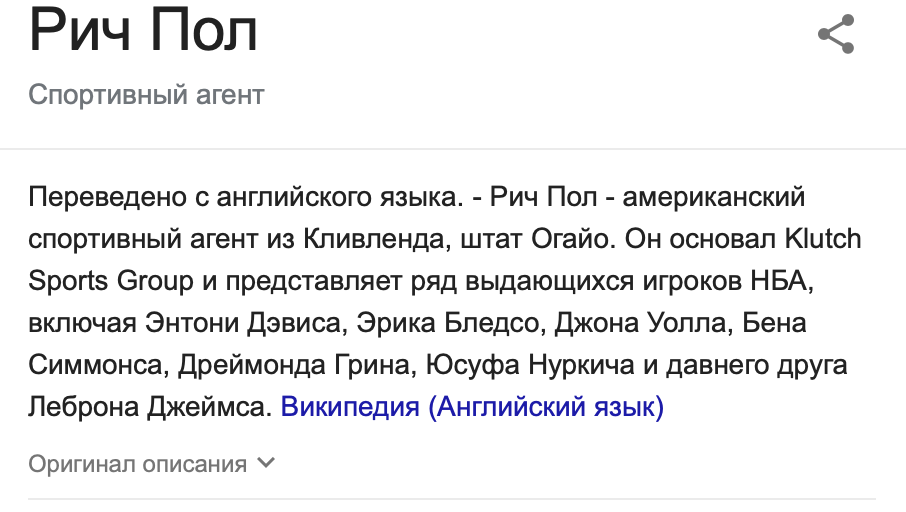Click the word Википедия in the blue link
The height and width of the screenshot is (512, 906).
pyautogui.click(x=350, y=407)
